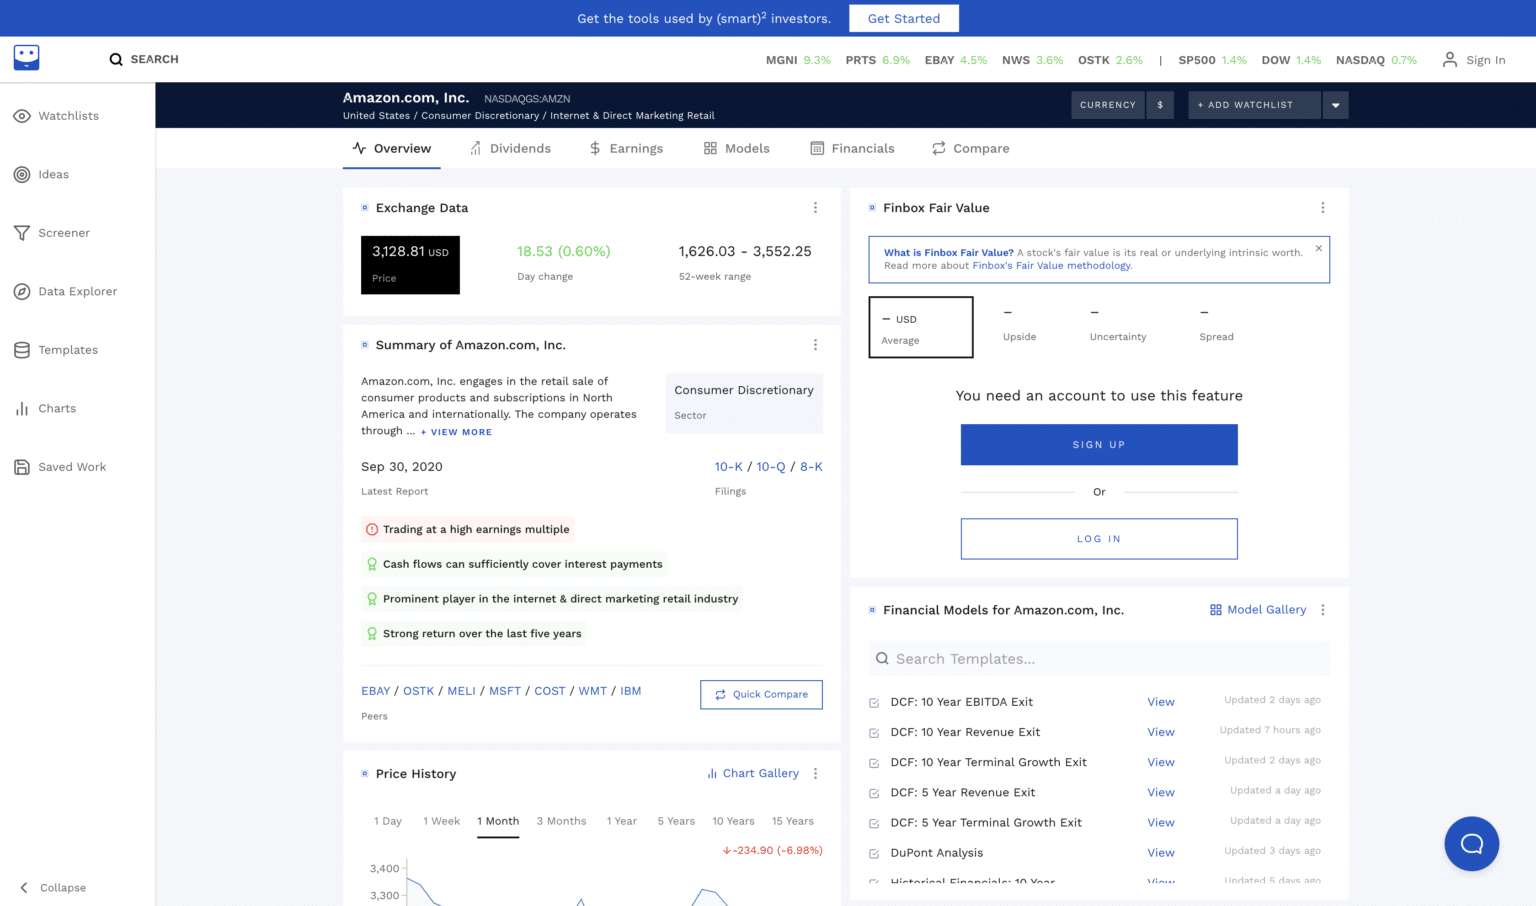Open Data Explorer compass icon

click(22, 291)
